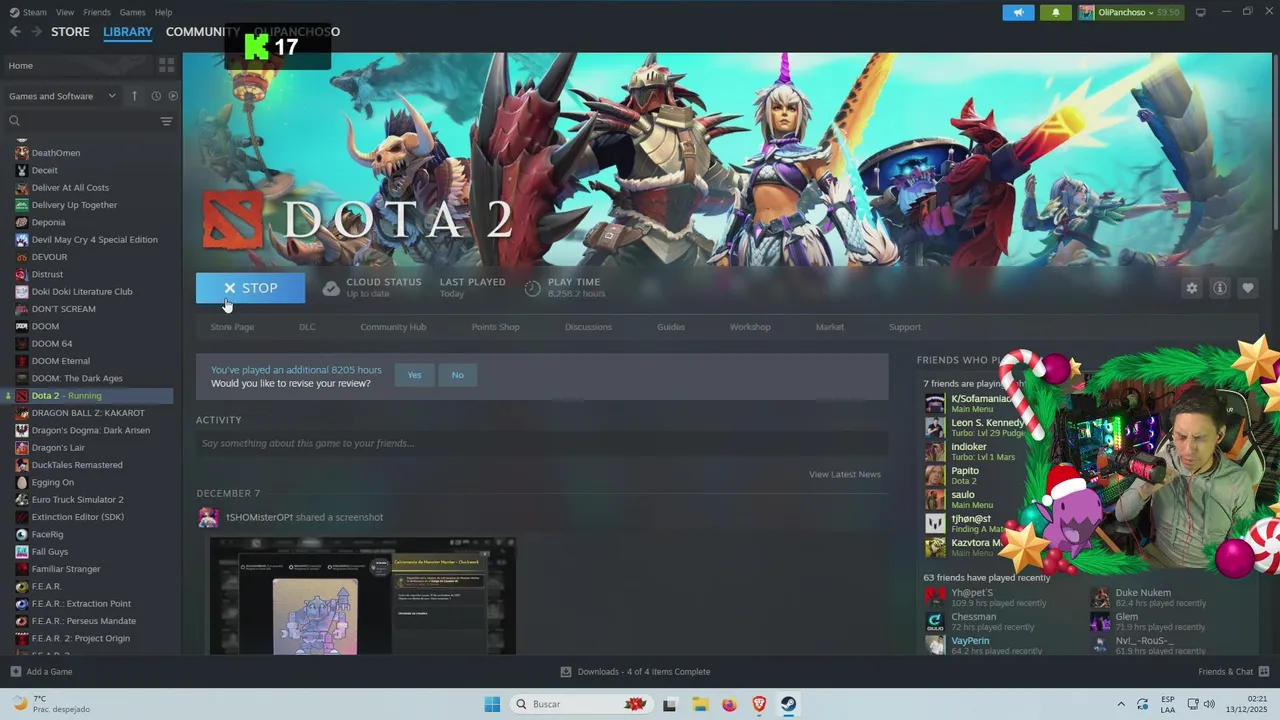Open Friends & Chat icon at bottom

[1264, 671]
